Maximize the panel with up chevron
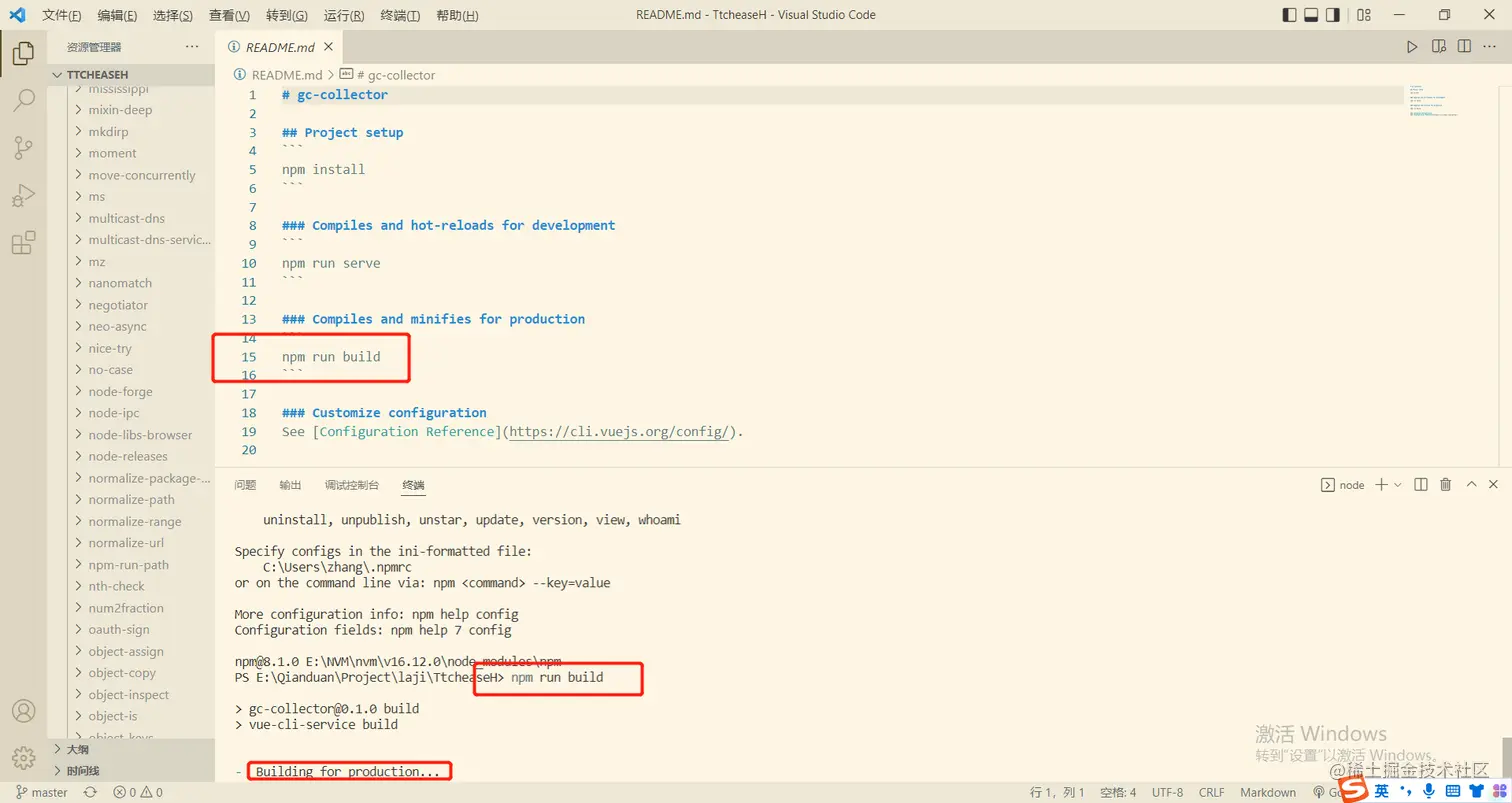Image resolution: width=1512 pixels, height=803 pixels. tap(1470, 485)
